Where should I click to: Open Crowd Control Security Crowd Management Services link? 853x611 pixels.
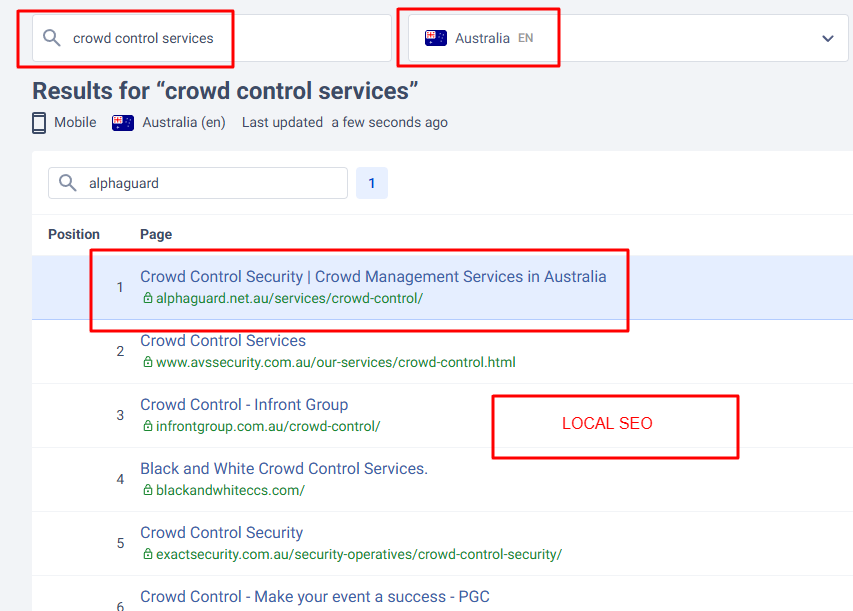[x=373, y=276]
